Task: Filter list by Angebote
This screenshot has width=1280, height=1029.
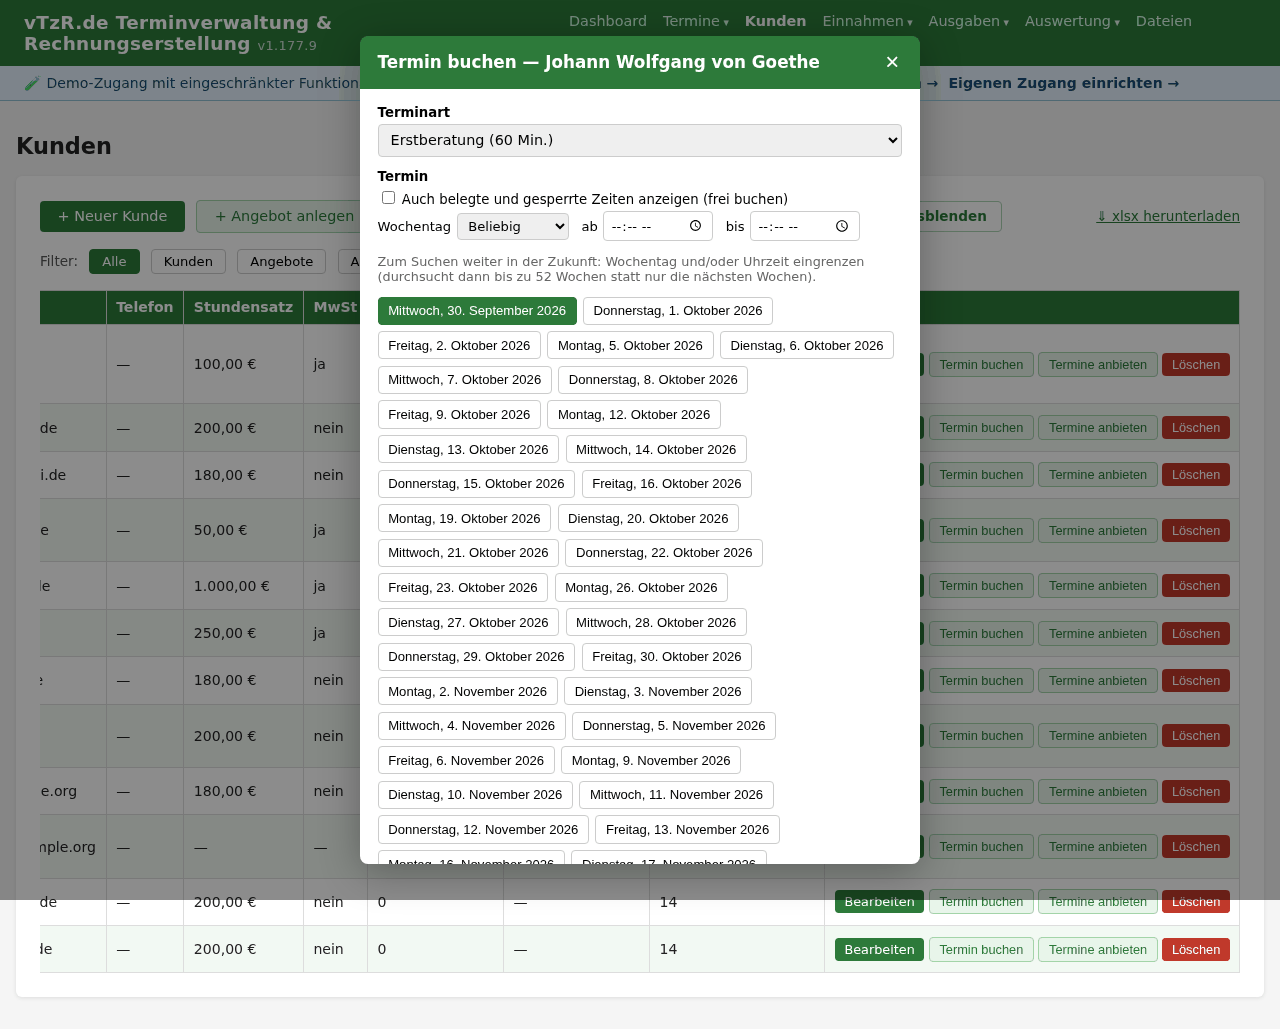Action: coord(281,261)
